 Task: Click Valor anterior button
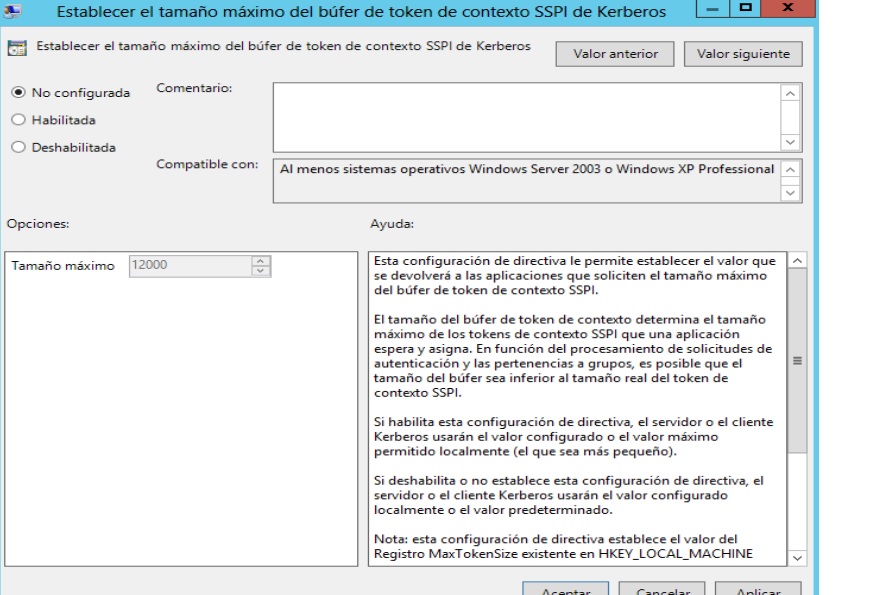click(x=615, y=54)
